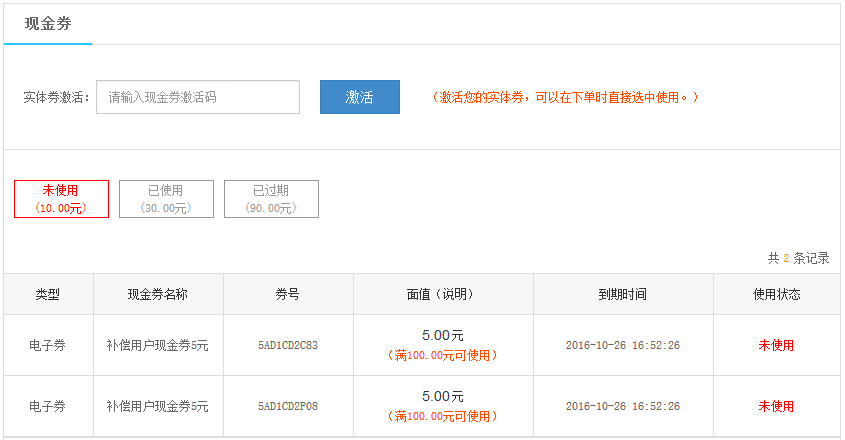Click the 共 2 条记录 record count
This screenshot has width=845, height=440.
tap(799, 258)
